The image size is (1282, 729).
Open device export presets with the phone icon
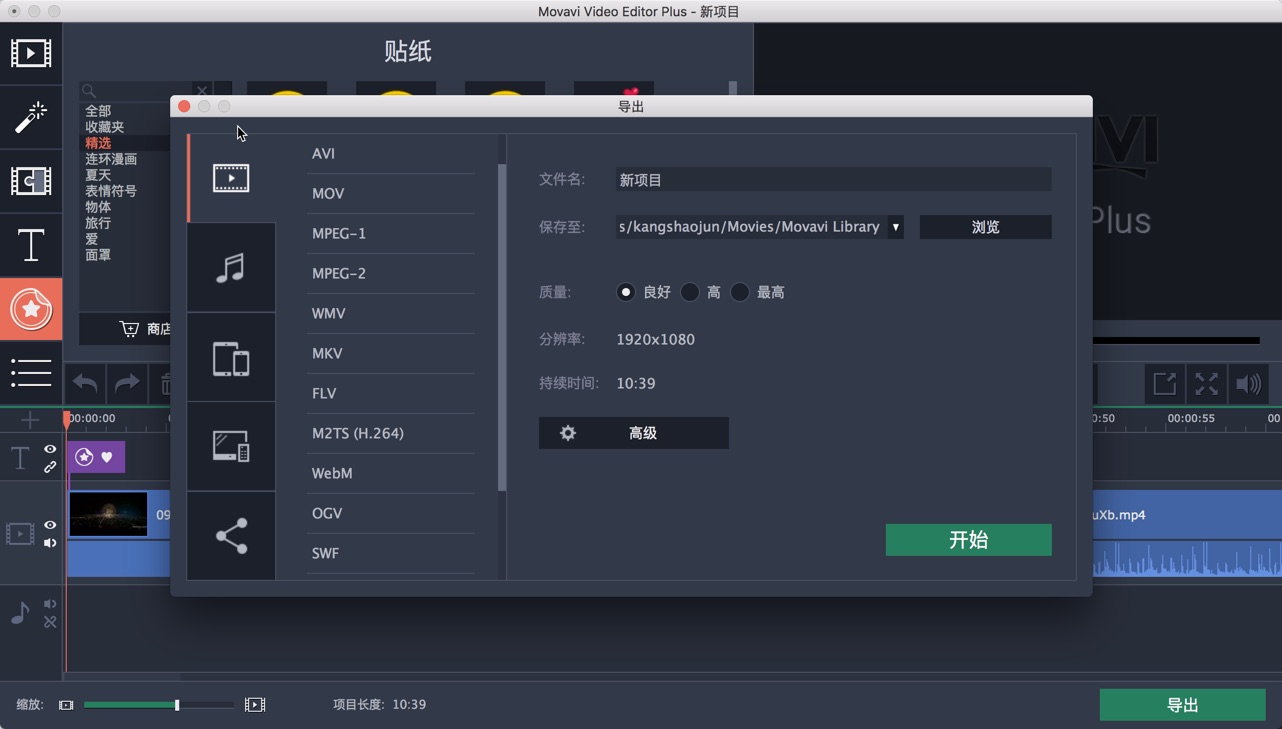(231, 357)
